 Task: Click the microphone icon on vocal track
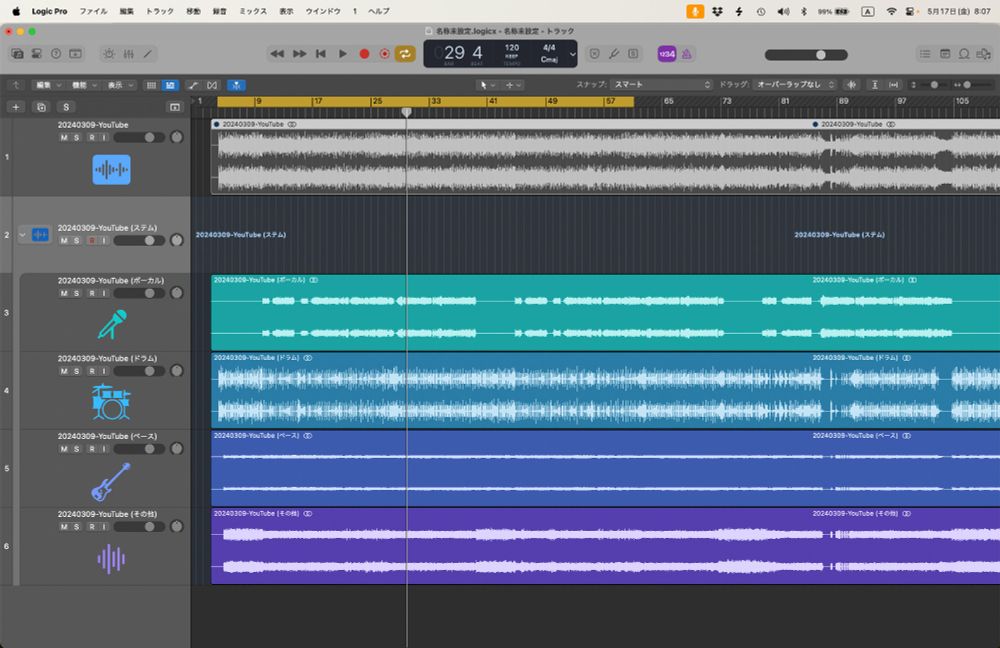(112, 324)
